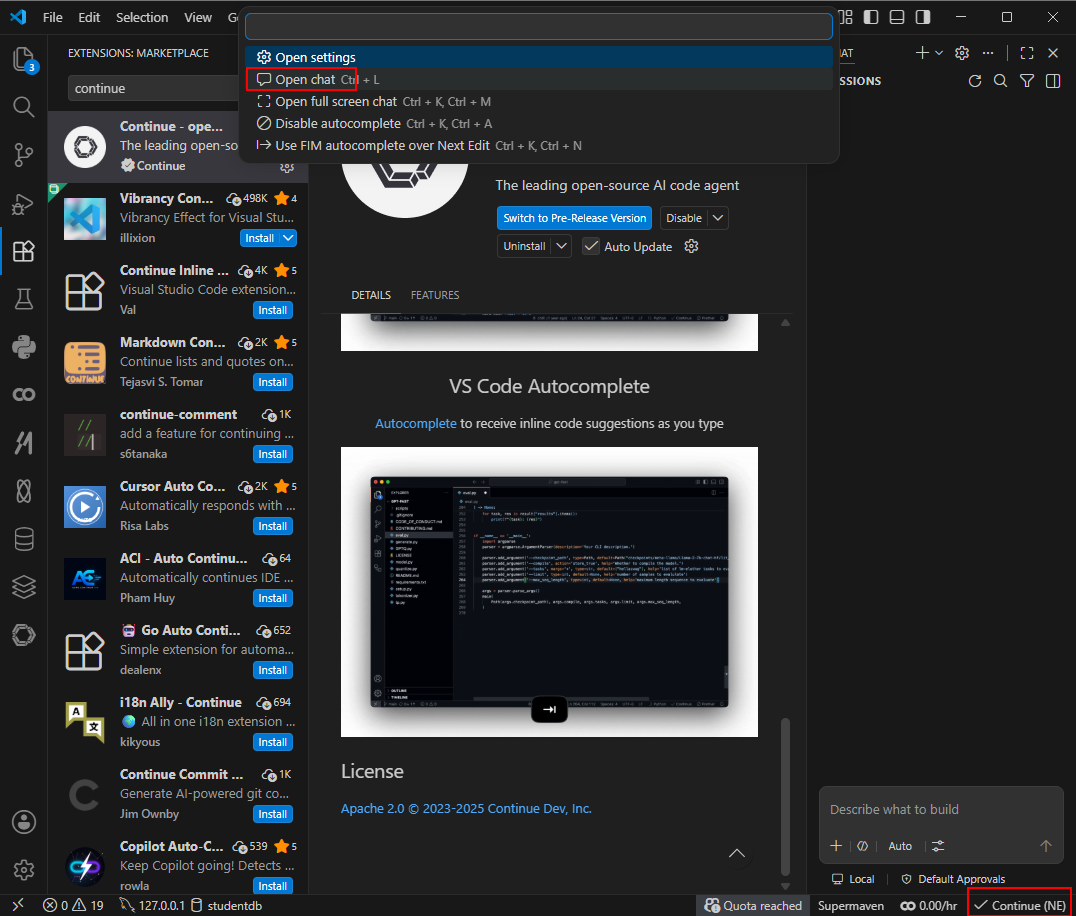Open the Local session target picker
The width and height of the screenshot is (1076, 916).
pos(853,879)
